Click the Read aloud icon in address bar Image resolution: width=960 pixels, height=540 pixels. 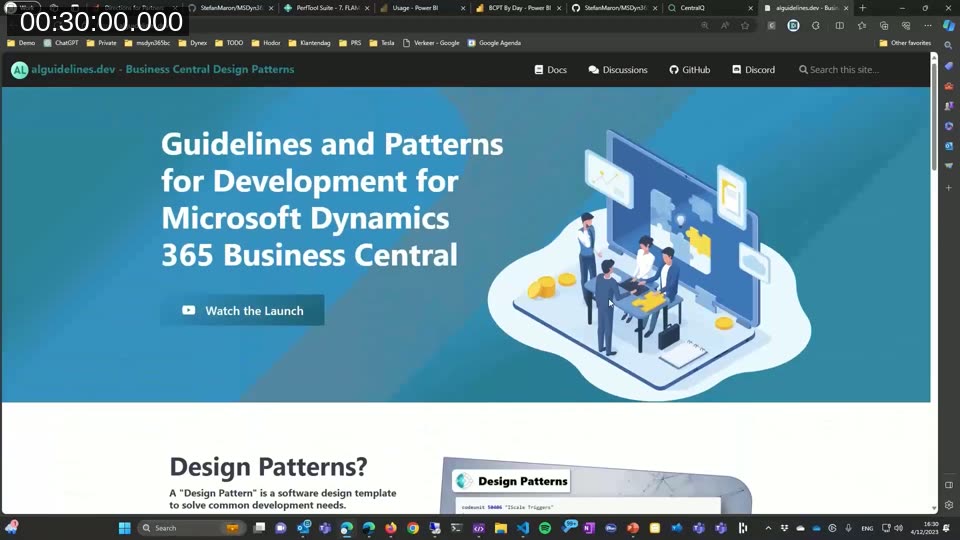(x=725, y=26)
